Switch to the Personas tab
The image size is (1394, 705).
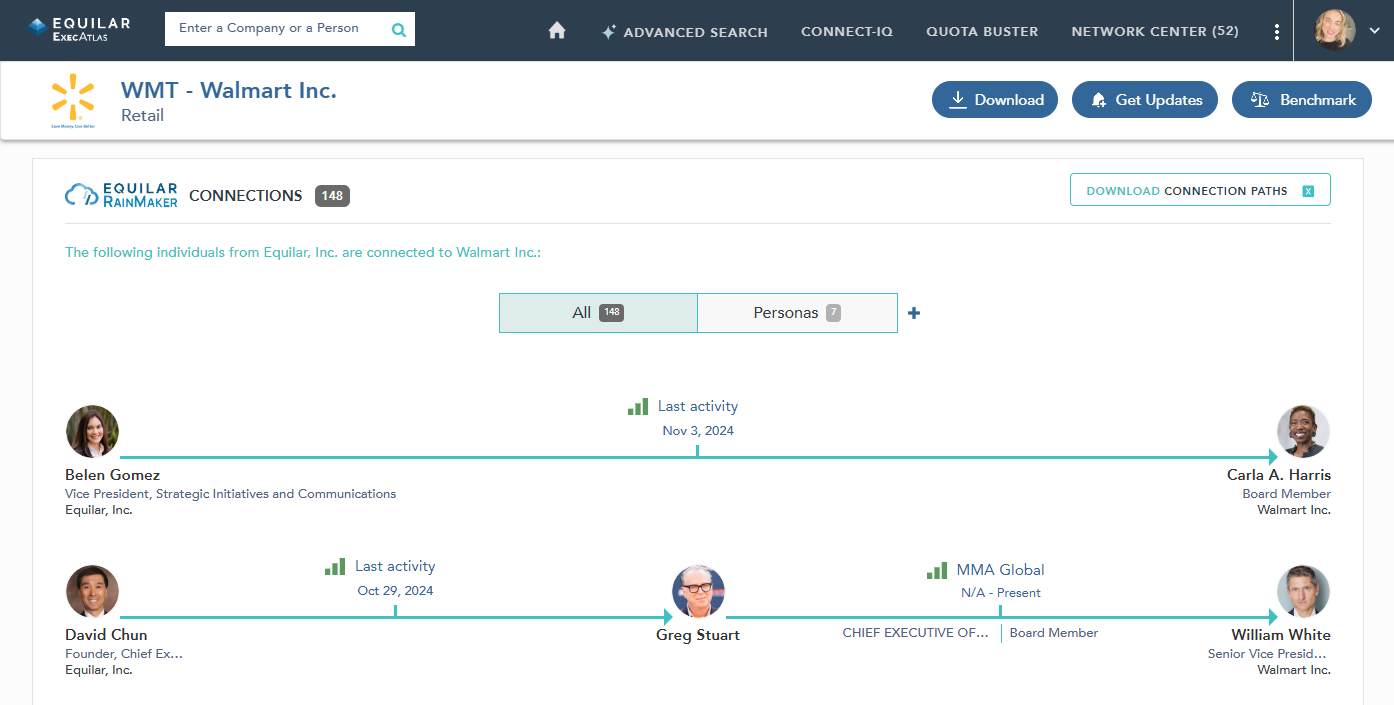point(797,313)
